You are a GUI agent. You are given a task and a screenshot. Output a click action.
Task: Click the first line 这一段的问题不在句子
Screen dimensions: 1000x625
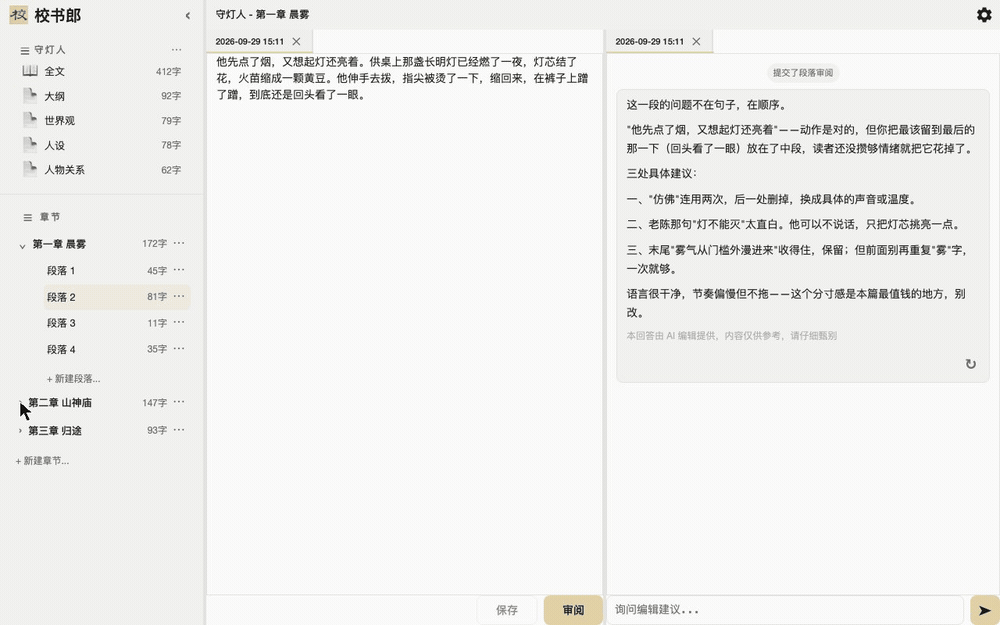coord(707,105)
